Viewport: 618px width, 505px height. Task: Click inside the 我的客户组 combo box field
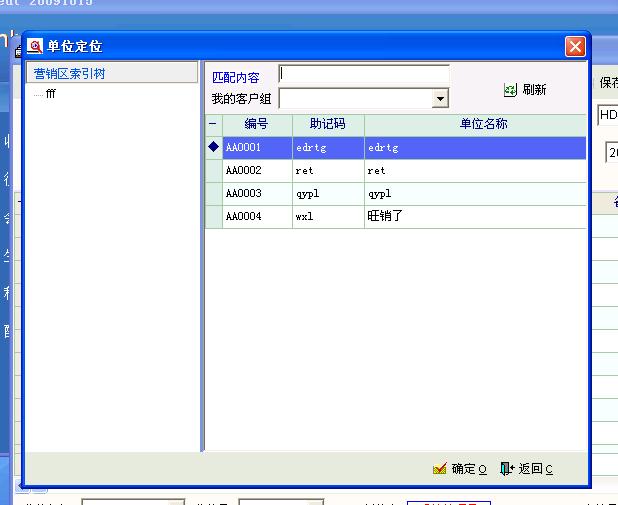click(x=354, y=99)
